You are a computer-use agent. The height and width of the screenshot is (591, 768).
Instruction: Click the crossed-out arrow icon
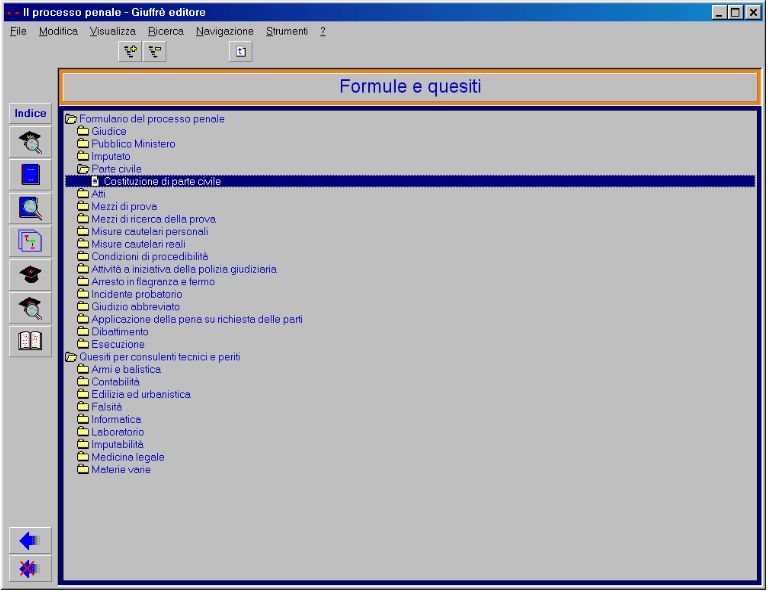point(30,568)
